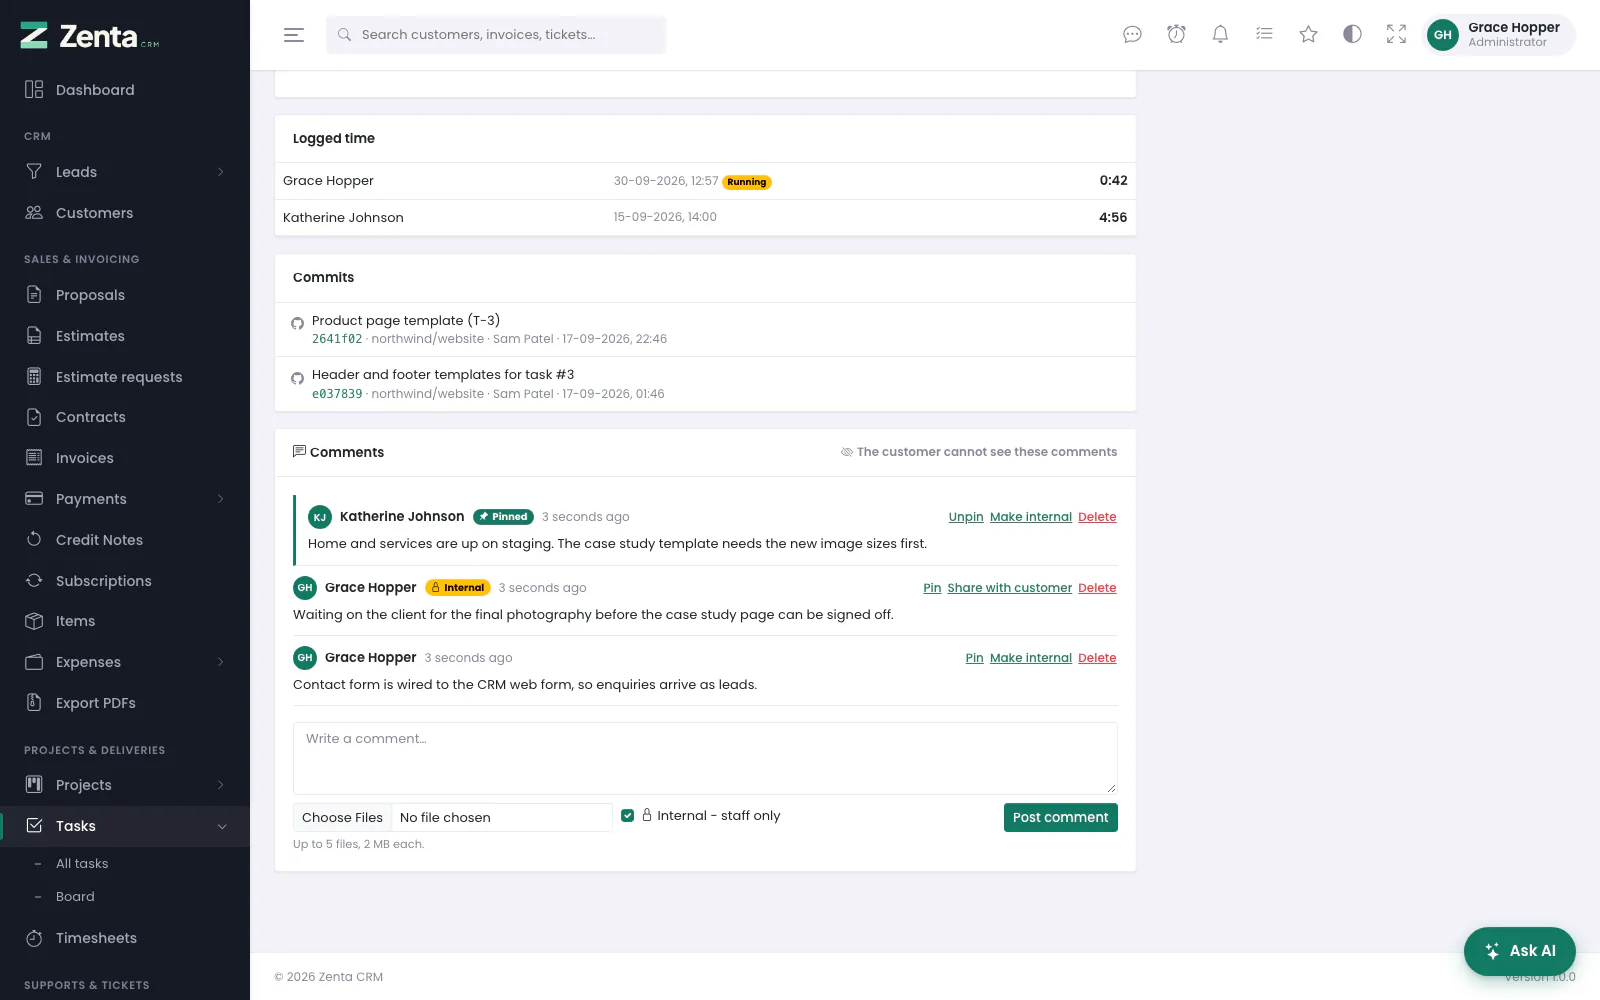This screenshot has width=1600, height=1000.
Task: Expand the Payments submenu chevron
Action: pyautogui.click(x=221, y=499)
